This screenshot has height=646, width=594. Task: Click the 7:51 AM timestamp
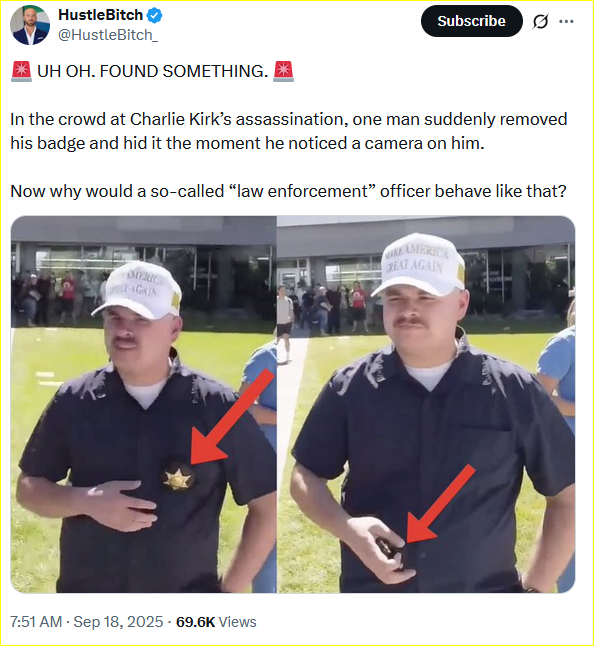[36, 622]
